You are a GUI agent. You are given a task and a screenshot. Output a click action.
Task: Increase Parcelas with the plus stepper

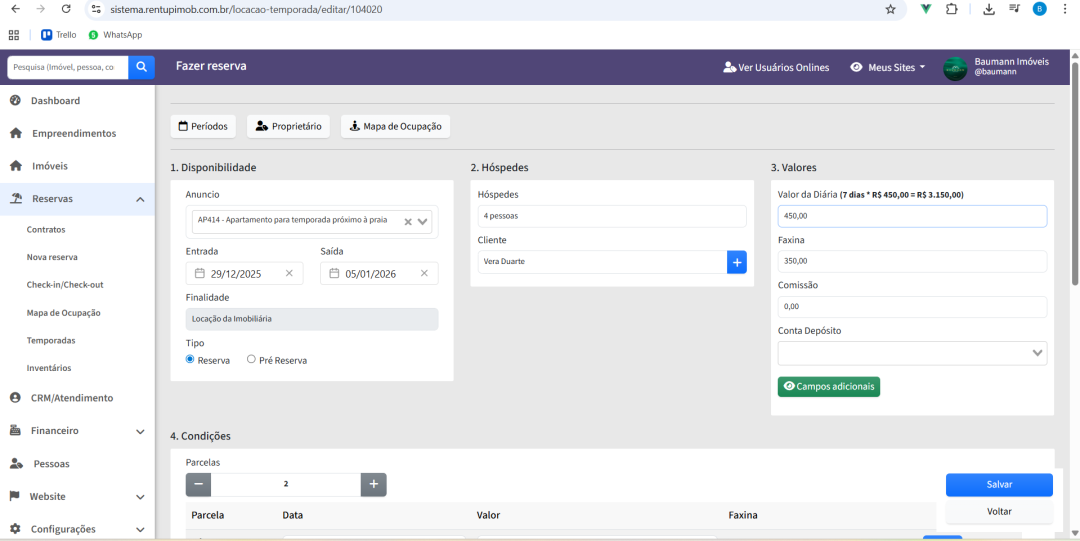(x=373, y=484)
